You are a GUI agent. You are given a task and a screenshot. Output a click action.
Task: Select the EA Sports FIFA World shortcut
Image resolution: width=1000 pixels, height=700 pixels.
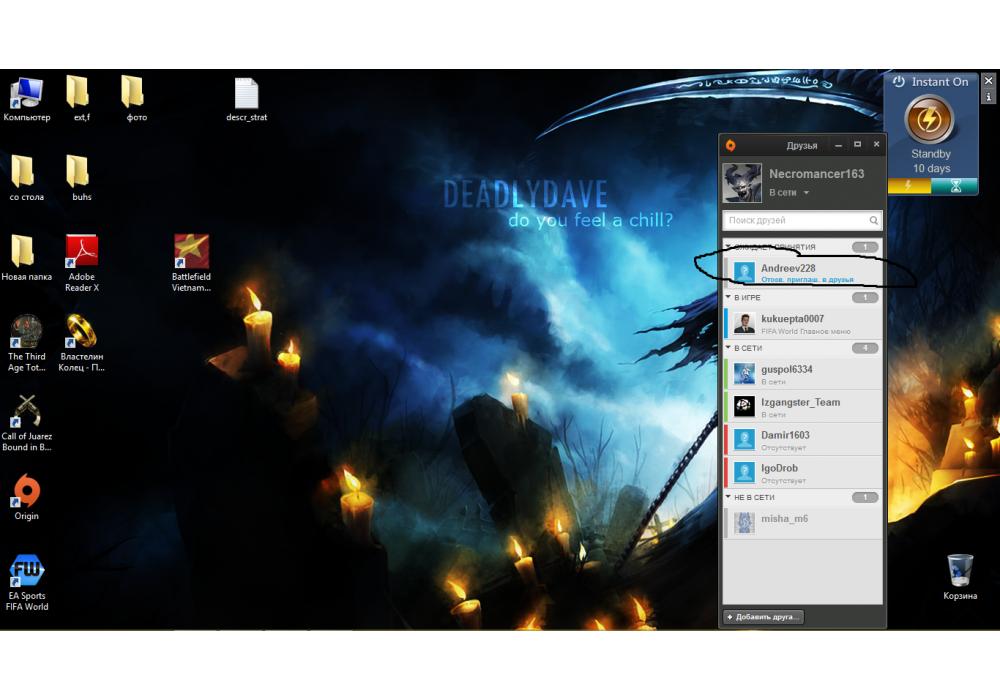(26, 582)
